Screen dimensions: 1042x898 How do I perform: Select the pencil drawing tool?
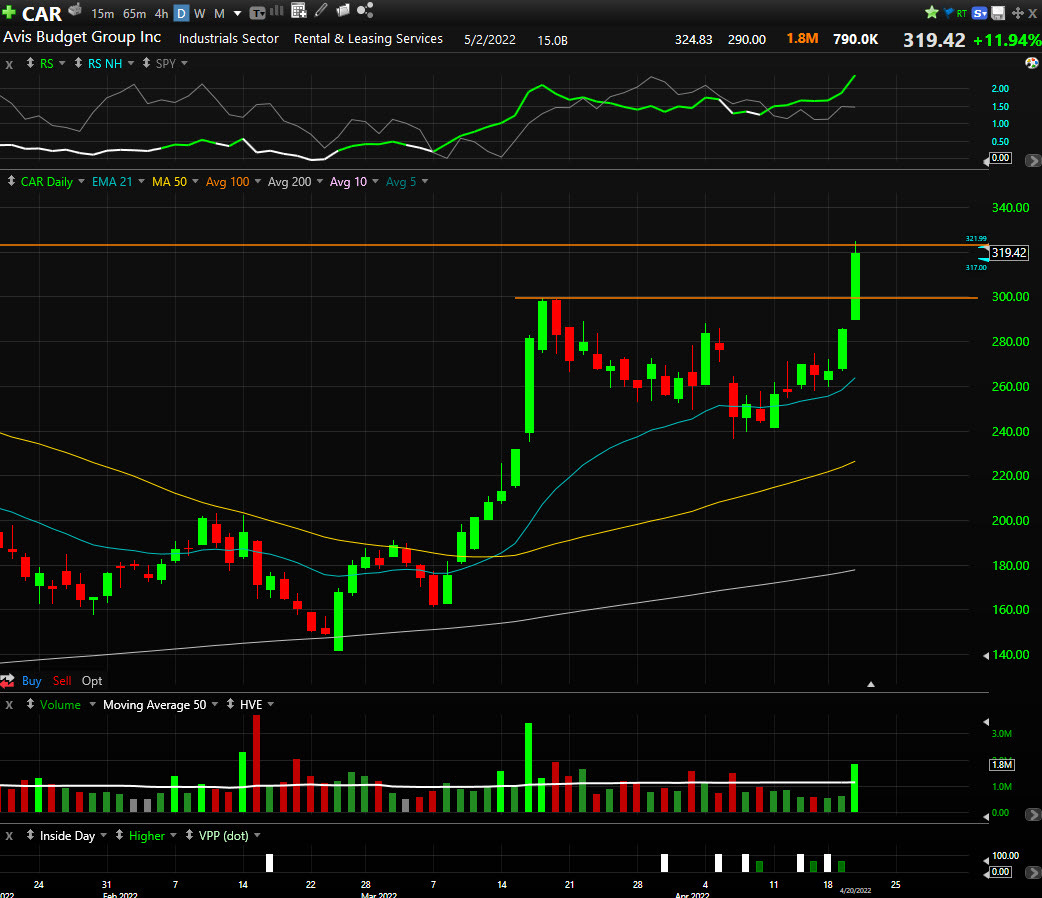[x=321, y=10]
